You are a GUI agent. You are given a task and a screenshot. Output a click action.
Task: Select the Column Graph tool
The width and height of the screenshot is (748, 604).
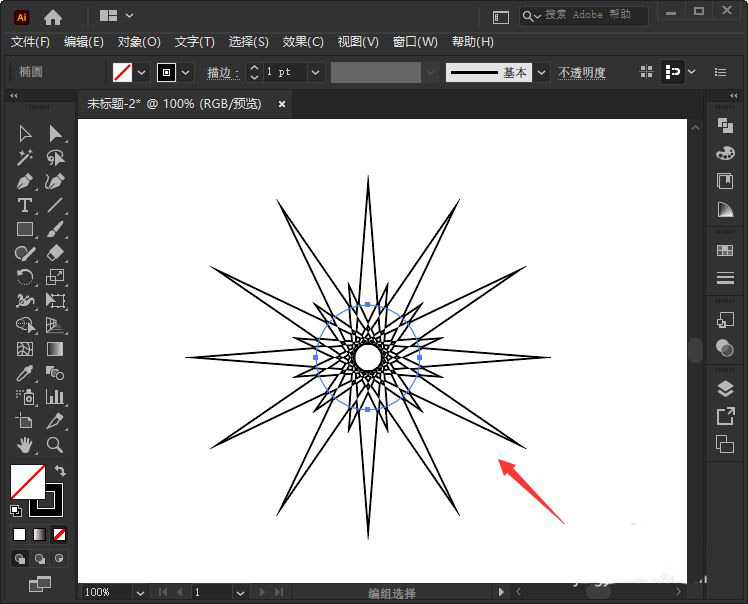(x=55, y=397)
